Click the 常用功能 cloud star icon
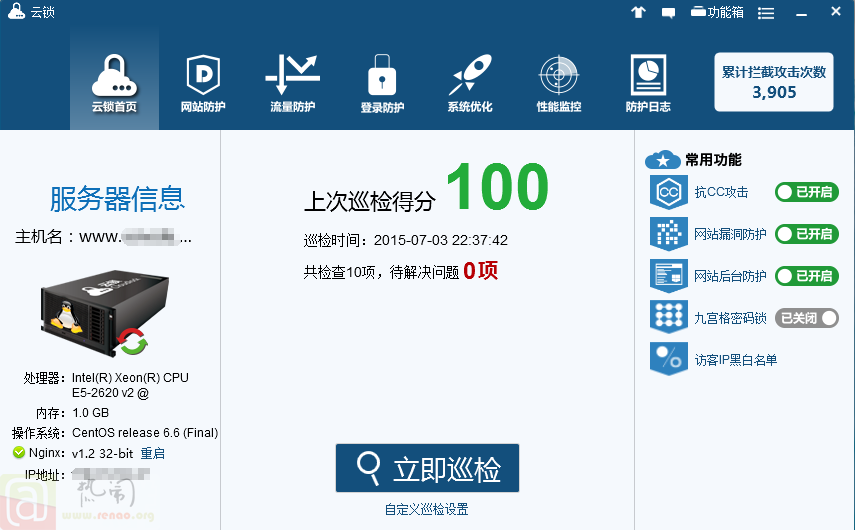 pyautogui.click(x=662, y=160)
